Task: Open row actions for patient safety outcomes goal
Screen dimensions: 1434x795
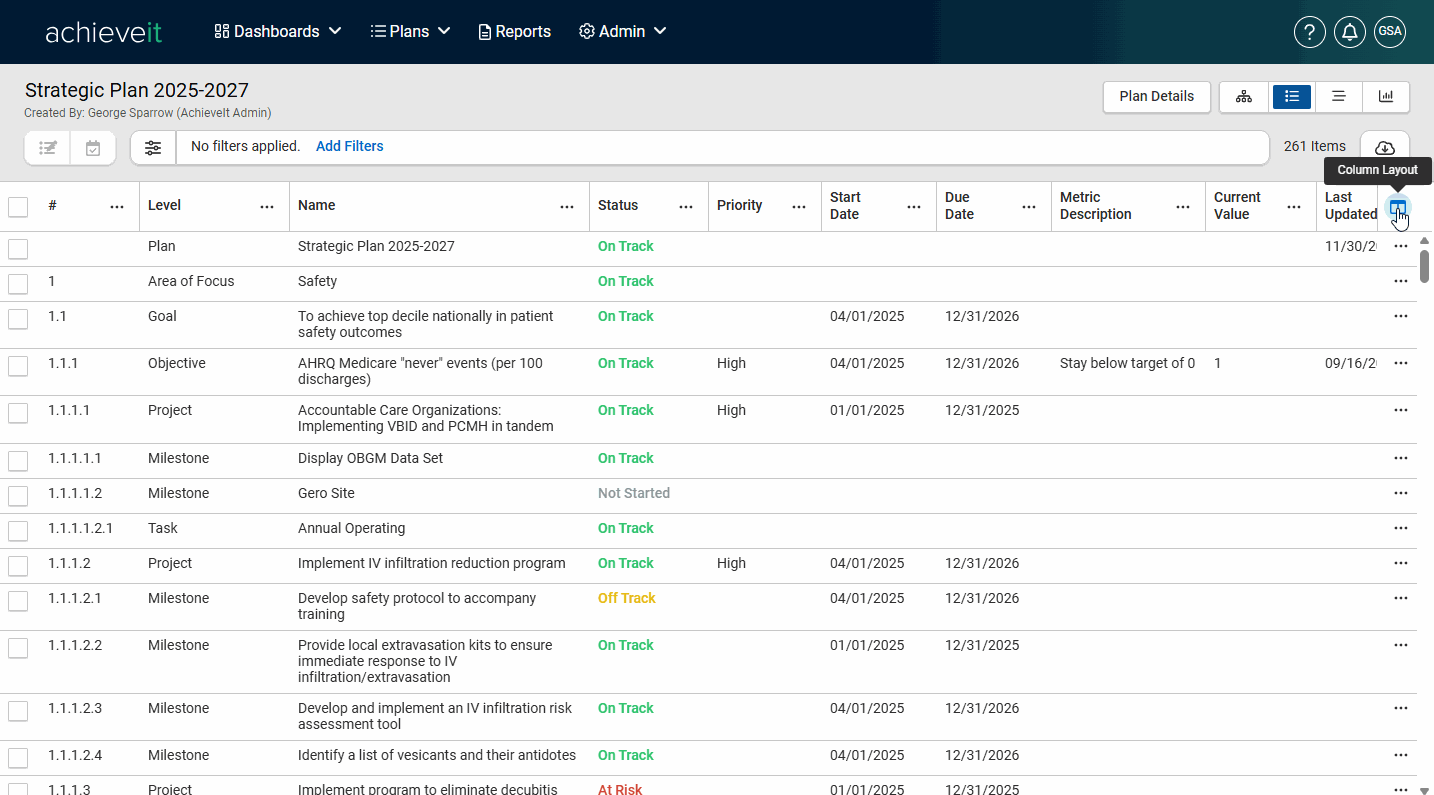Action: (x=1401, y=316)
